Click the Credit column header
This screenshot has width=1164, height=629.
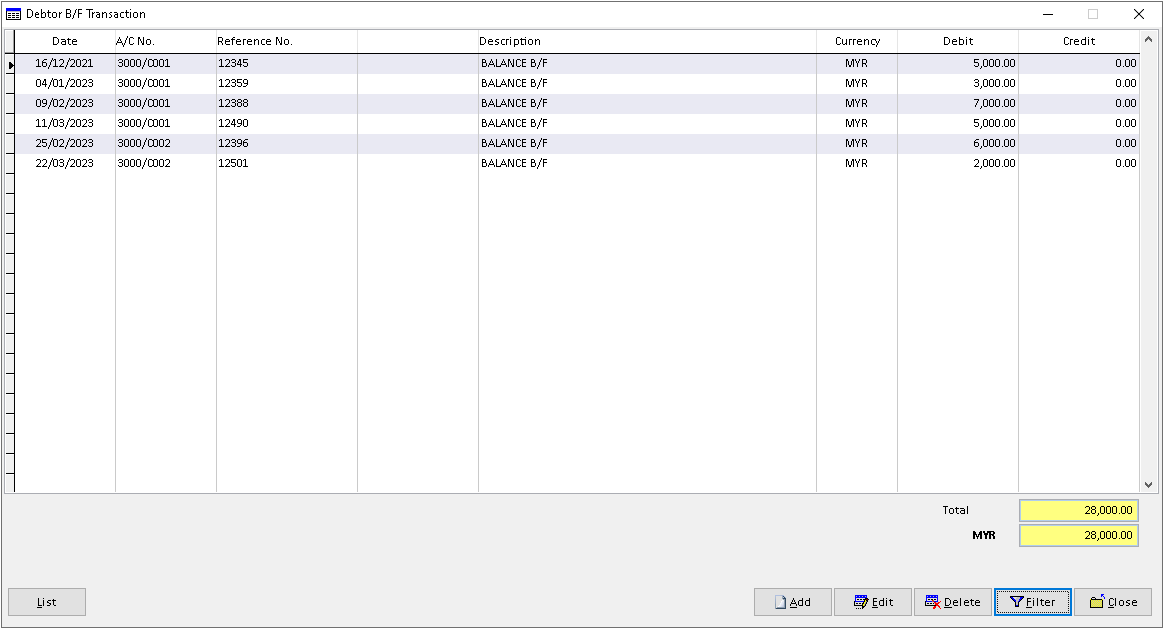1079,41
